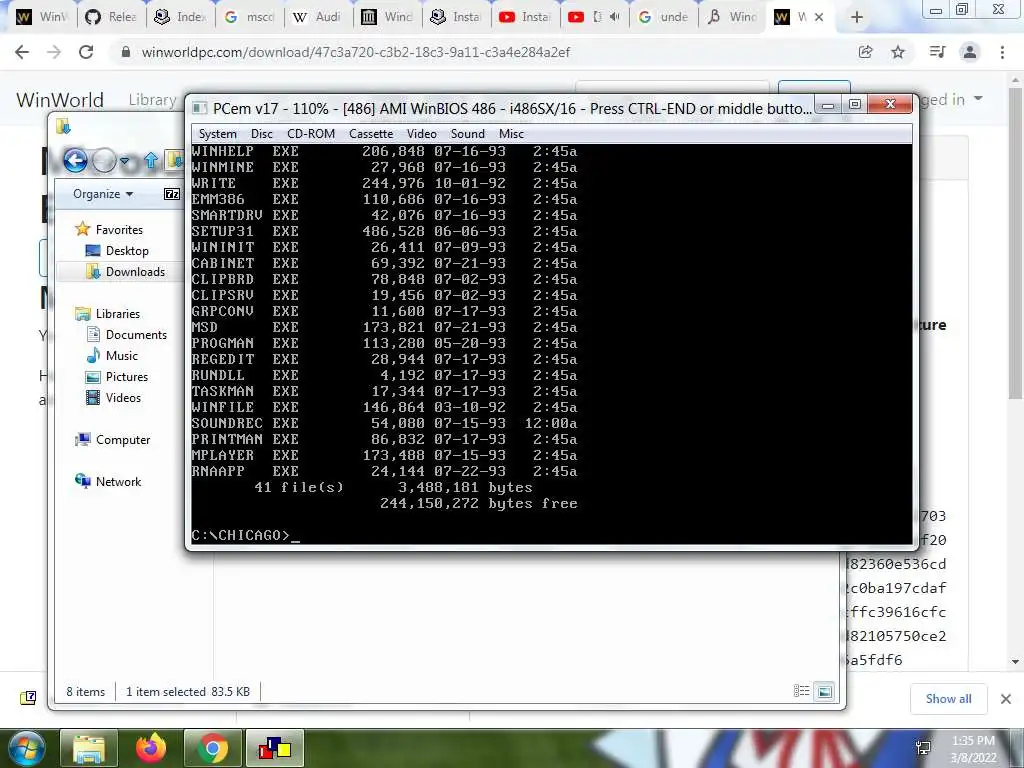Open File Explorer from taskbar
Screen dimensions: 1024x768
click(x=89, y=748)
